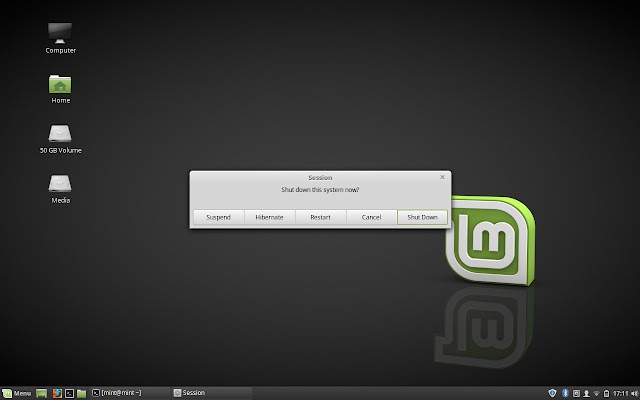
Task: Choose Hibernate in the Session dialog
Action: [269, 217]
